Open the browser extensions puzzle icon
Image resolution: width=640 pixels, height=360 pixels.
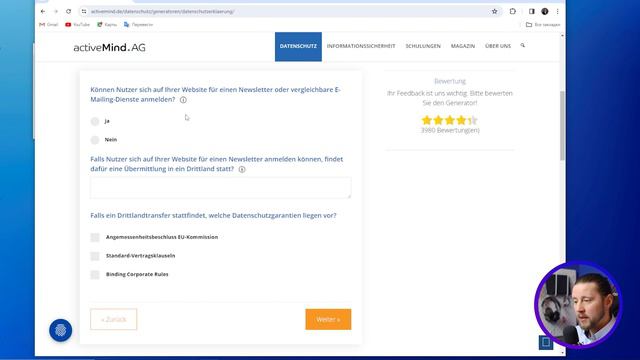pyautogui.click(x=513, y=11)
